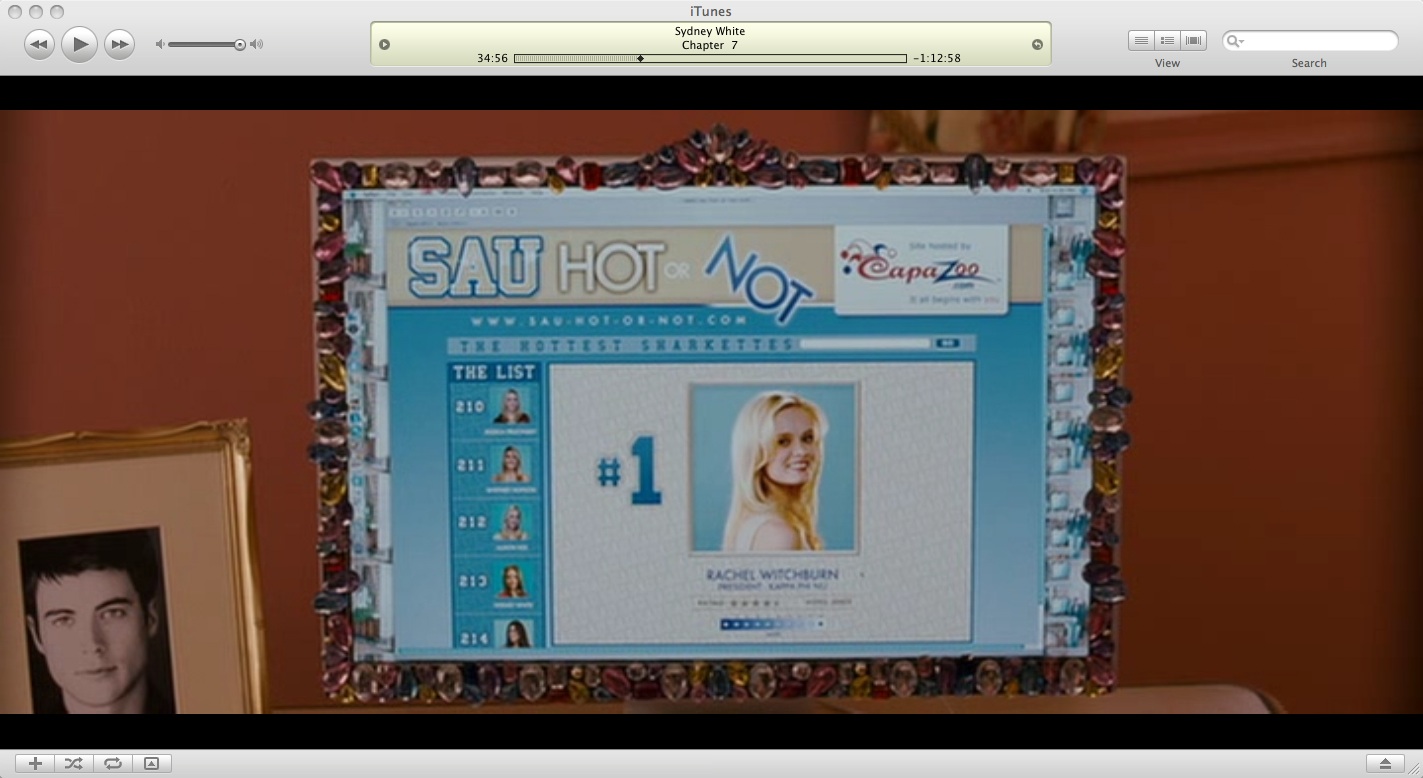This screenshot has width=1423, height=778.
Task: Click the rewind previous button
Action: click(x=39, y=44)
